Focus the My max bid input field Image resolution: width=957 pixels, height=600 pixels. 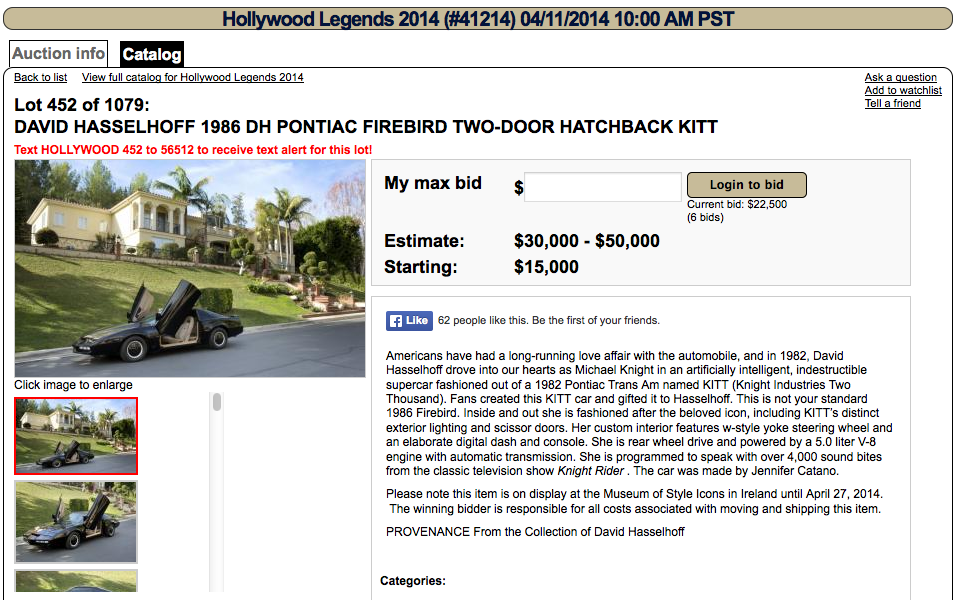point(603,187)
